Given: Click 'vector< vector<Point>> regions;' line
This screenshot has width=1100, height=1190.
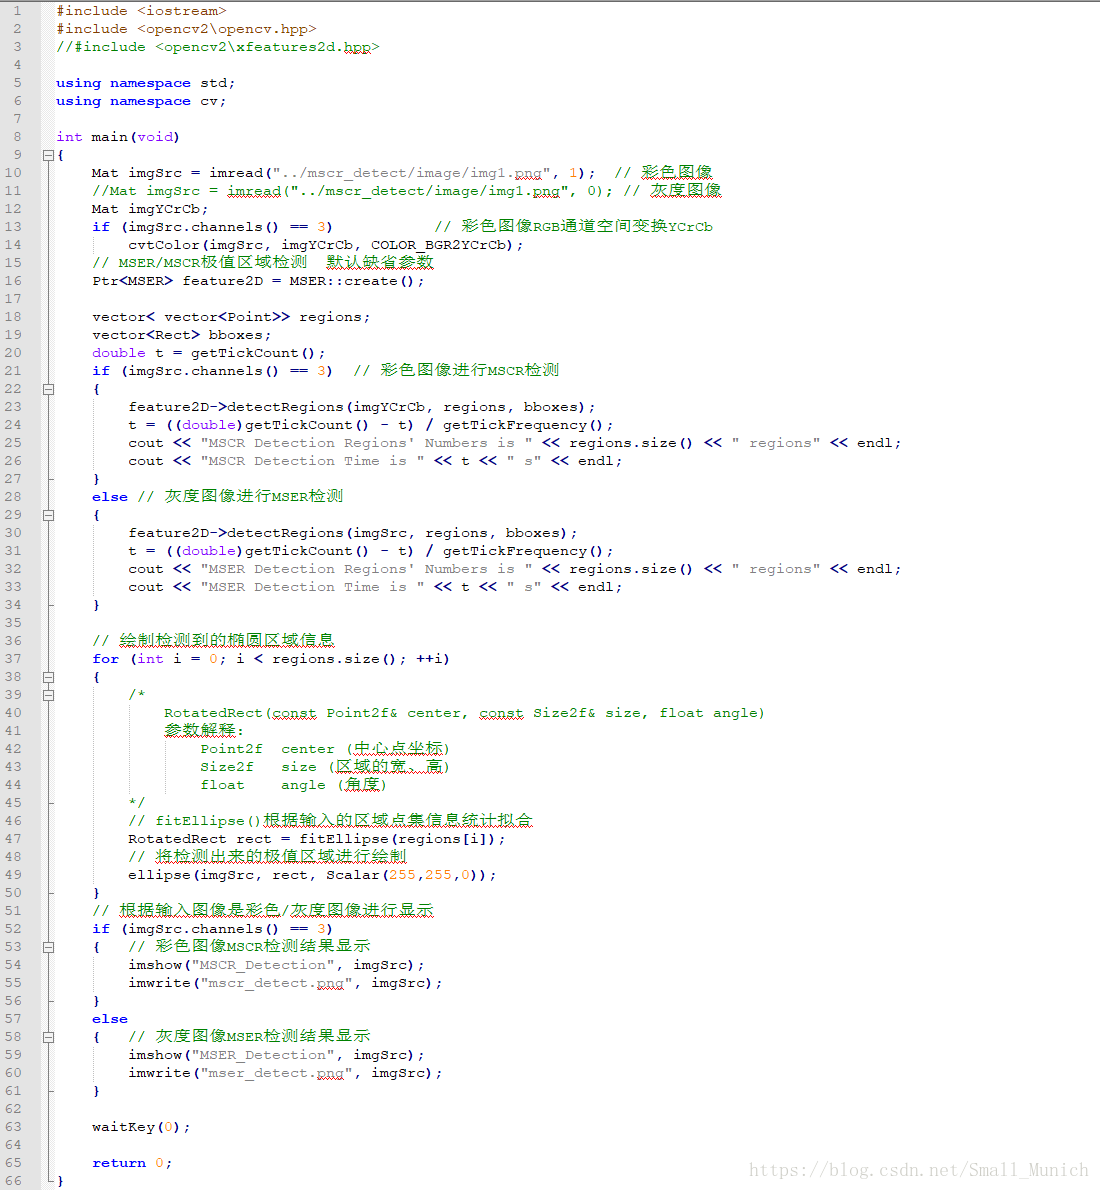Looking at the screenshot, I should [231, 316].
